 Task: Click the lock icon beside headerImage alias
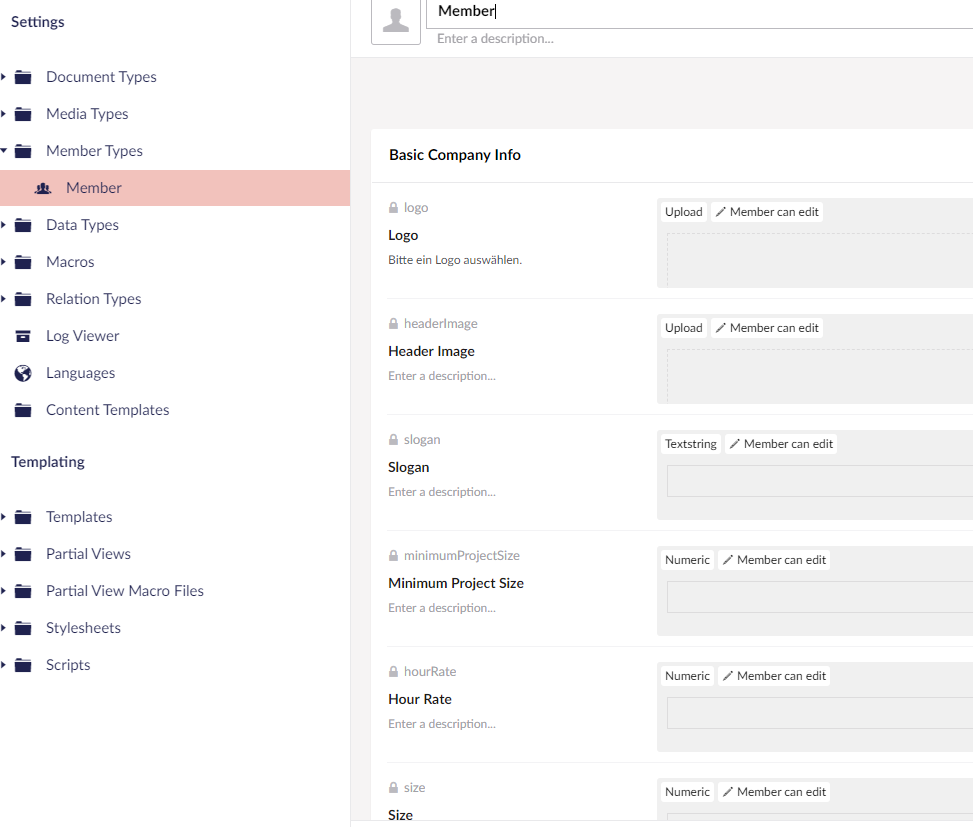(393, 323)
